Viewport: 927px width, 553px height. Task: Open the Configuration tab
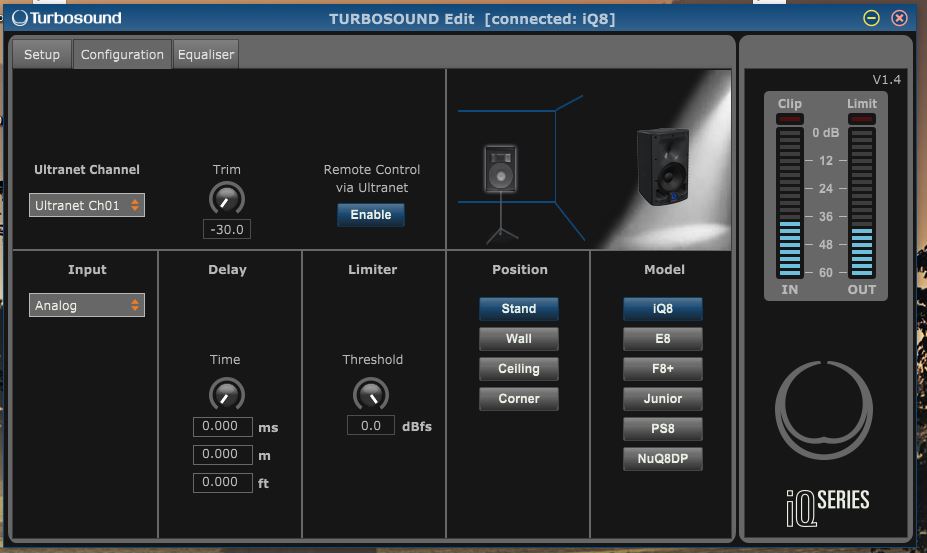click(122, 54)
